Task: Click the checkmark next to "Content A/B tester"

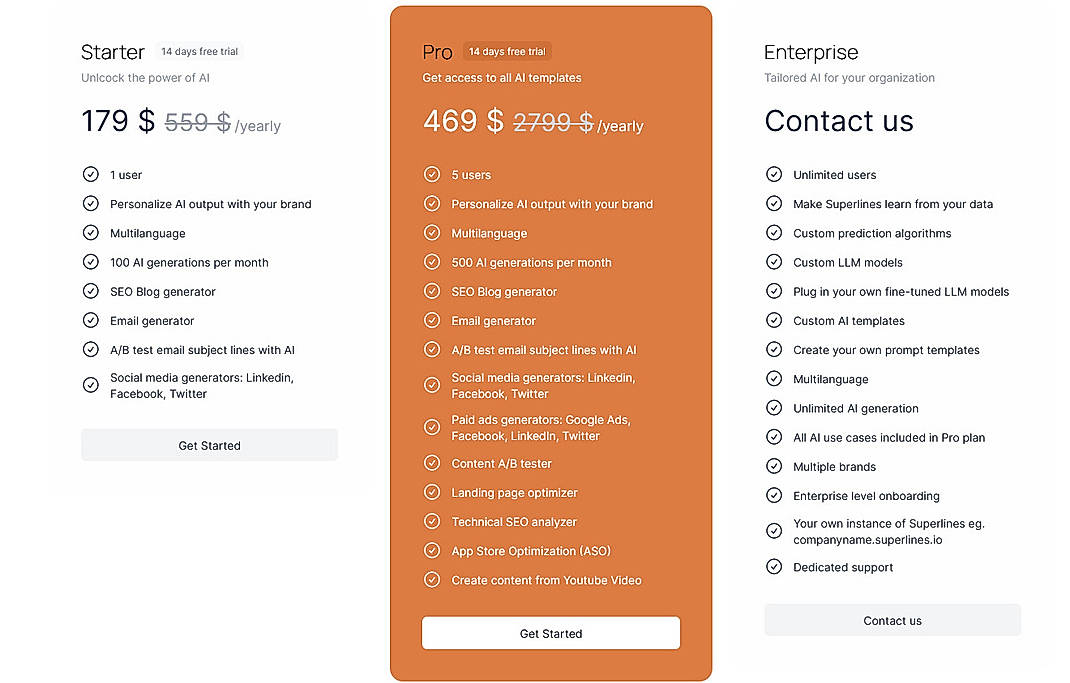Action: tap(432, 463)
